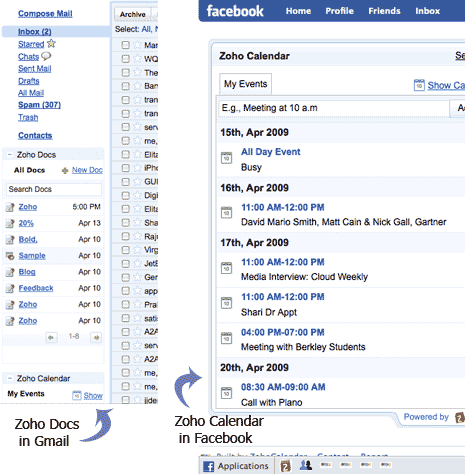Image resolution: width=465 pixels, height=474 pixels.
Task: Click the New Doc link
Action: point(87,170)
